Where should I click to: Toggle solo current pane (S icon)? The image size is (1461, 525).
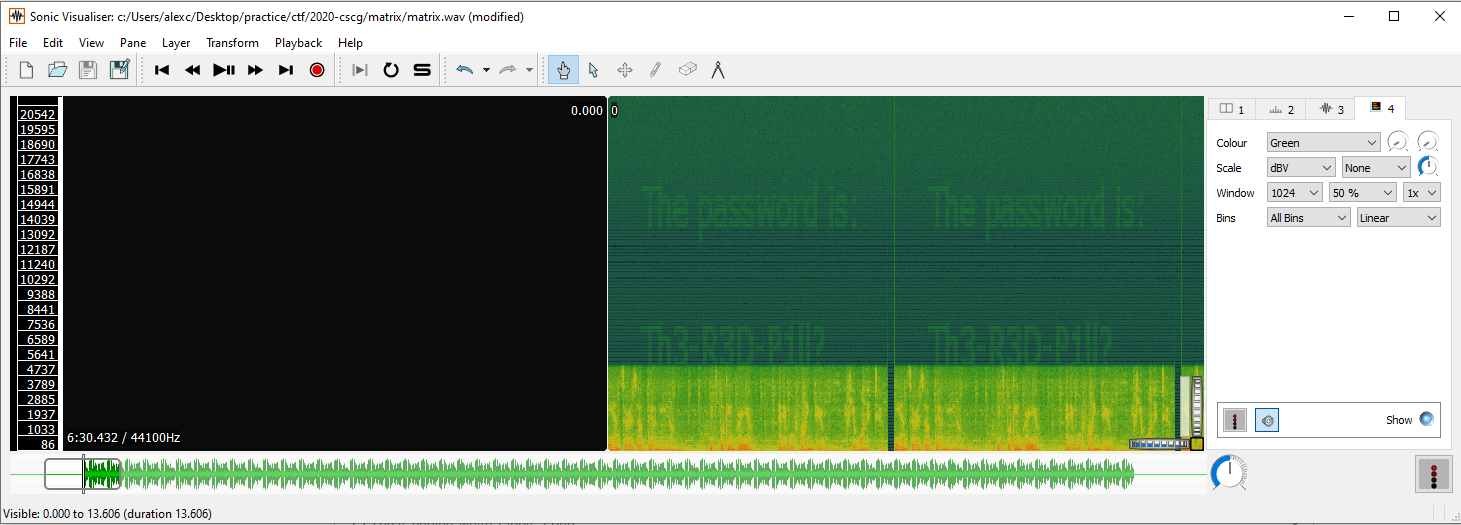click(422, 70)
